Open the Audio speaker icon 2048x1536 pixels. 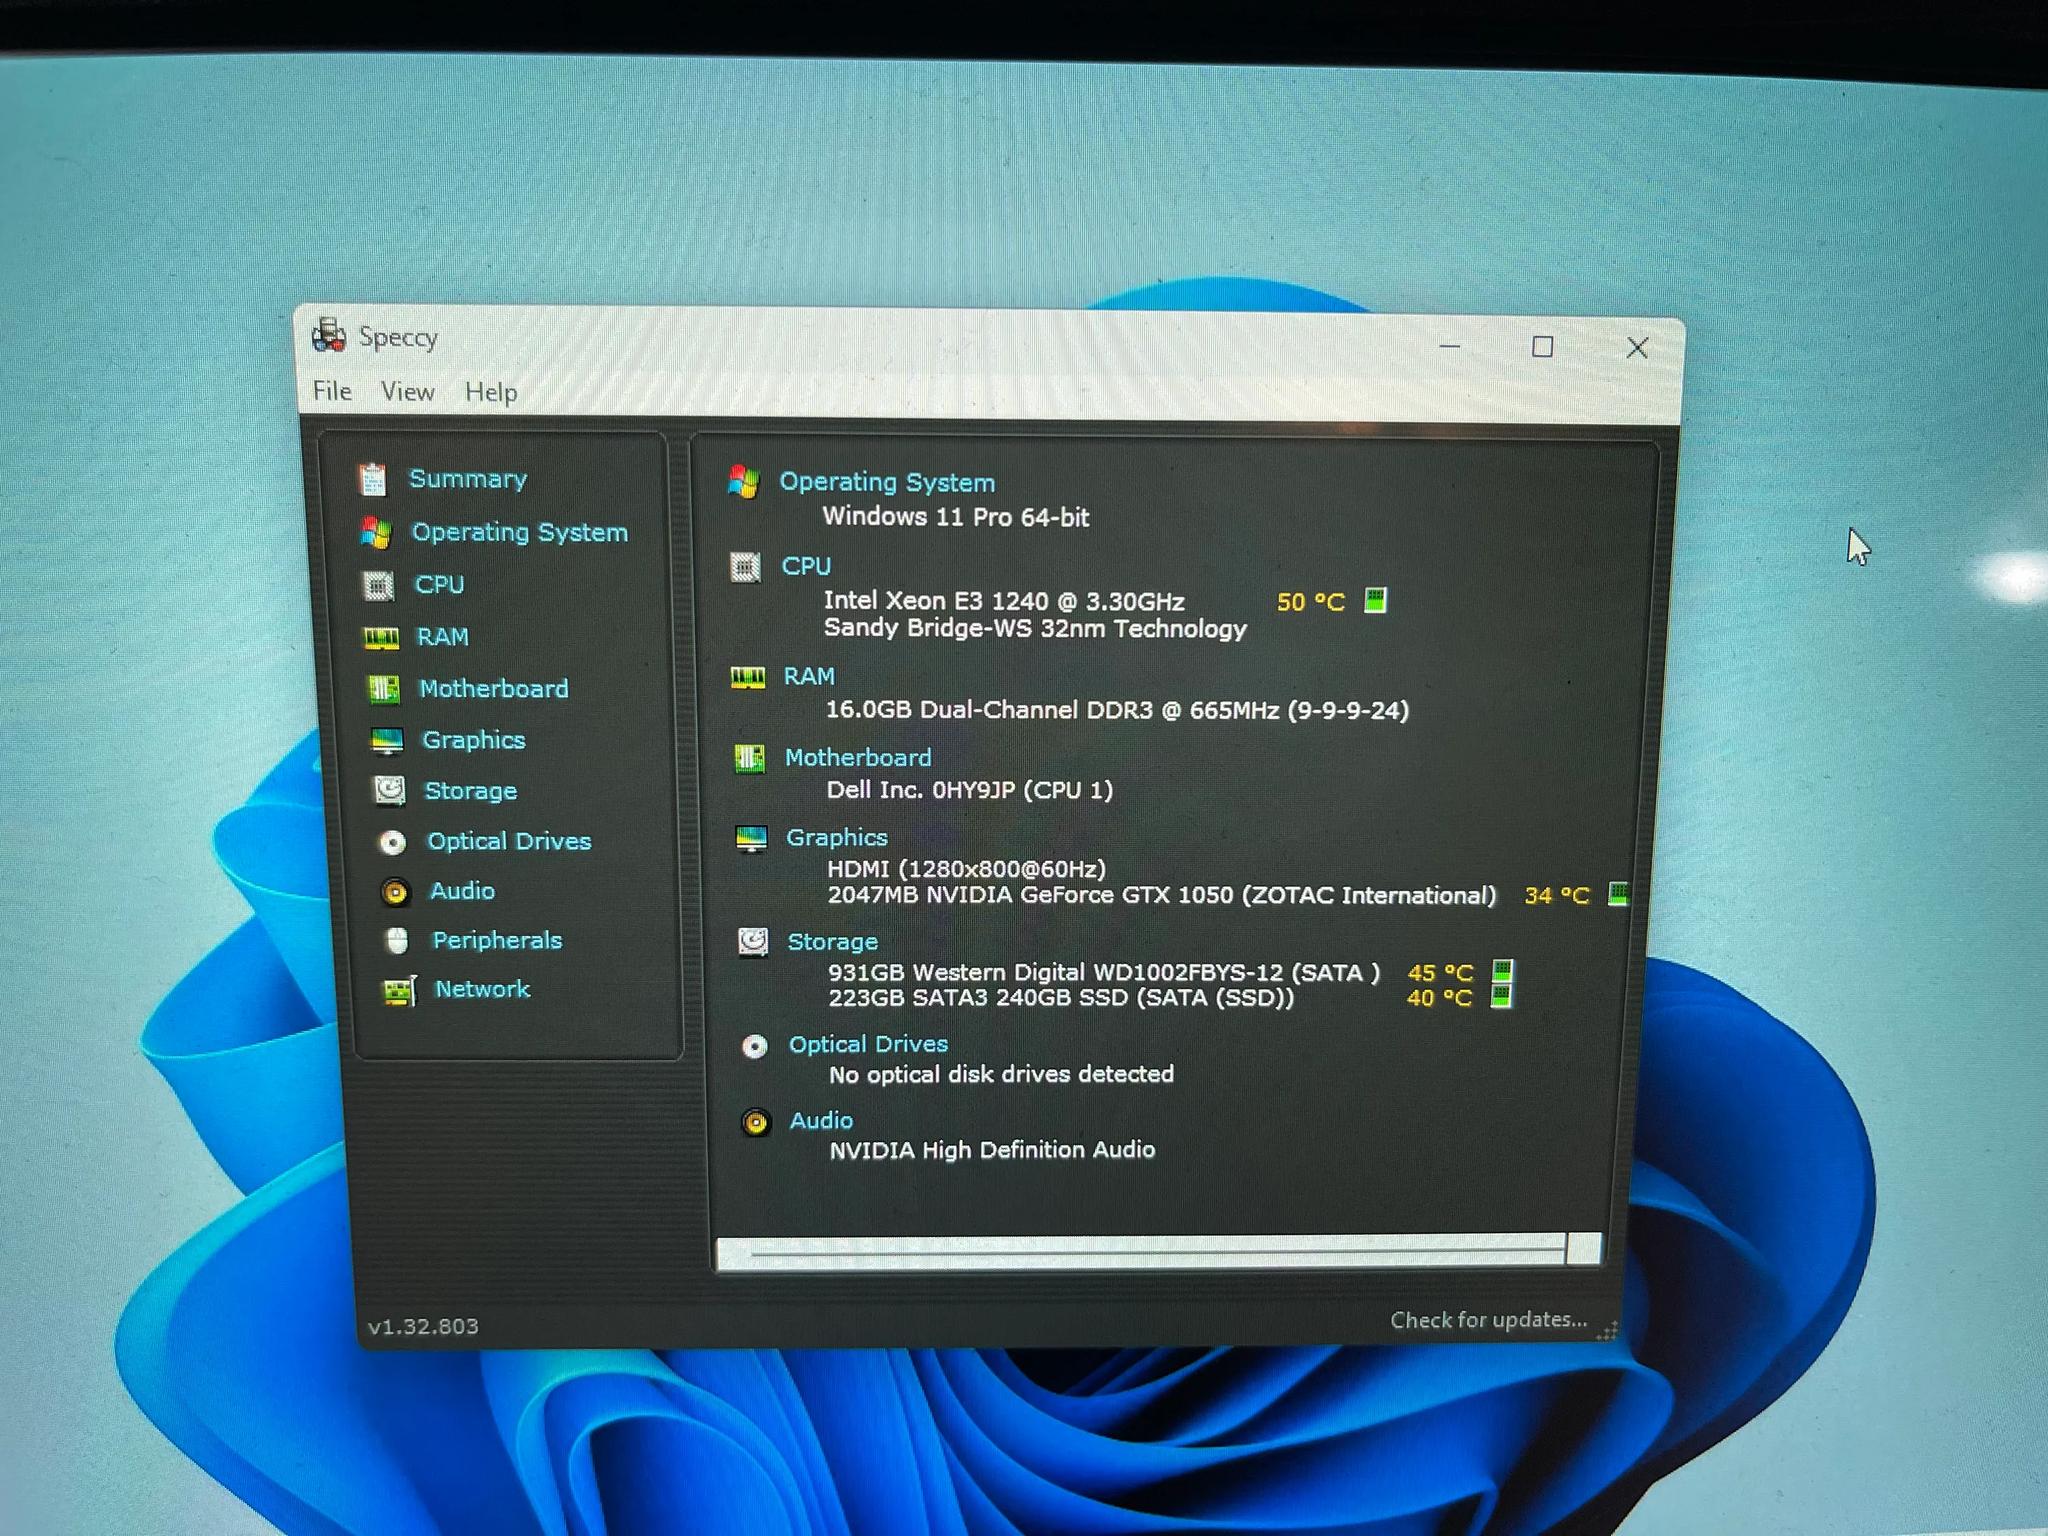pyautogui.click(x=396, y=891)
